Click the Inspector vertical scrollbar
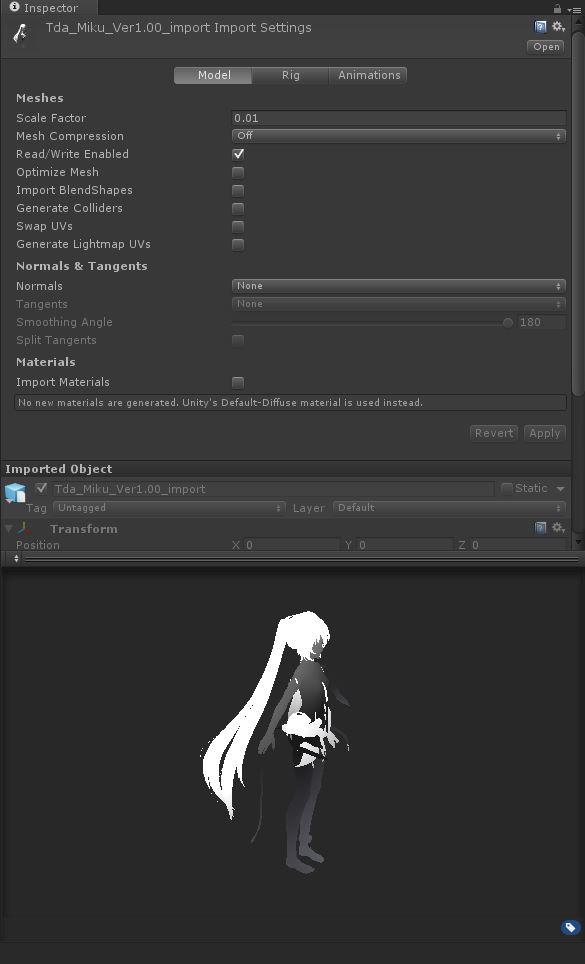The height and width of the screenshot is (964, 585). pos(578,212)
